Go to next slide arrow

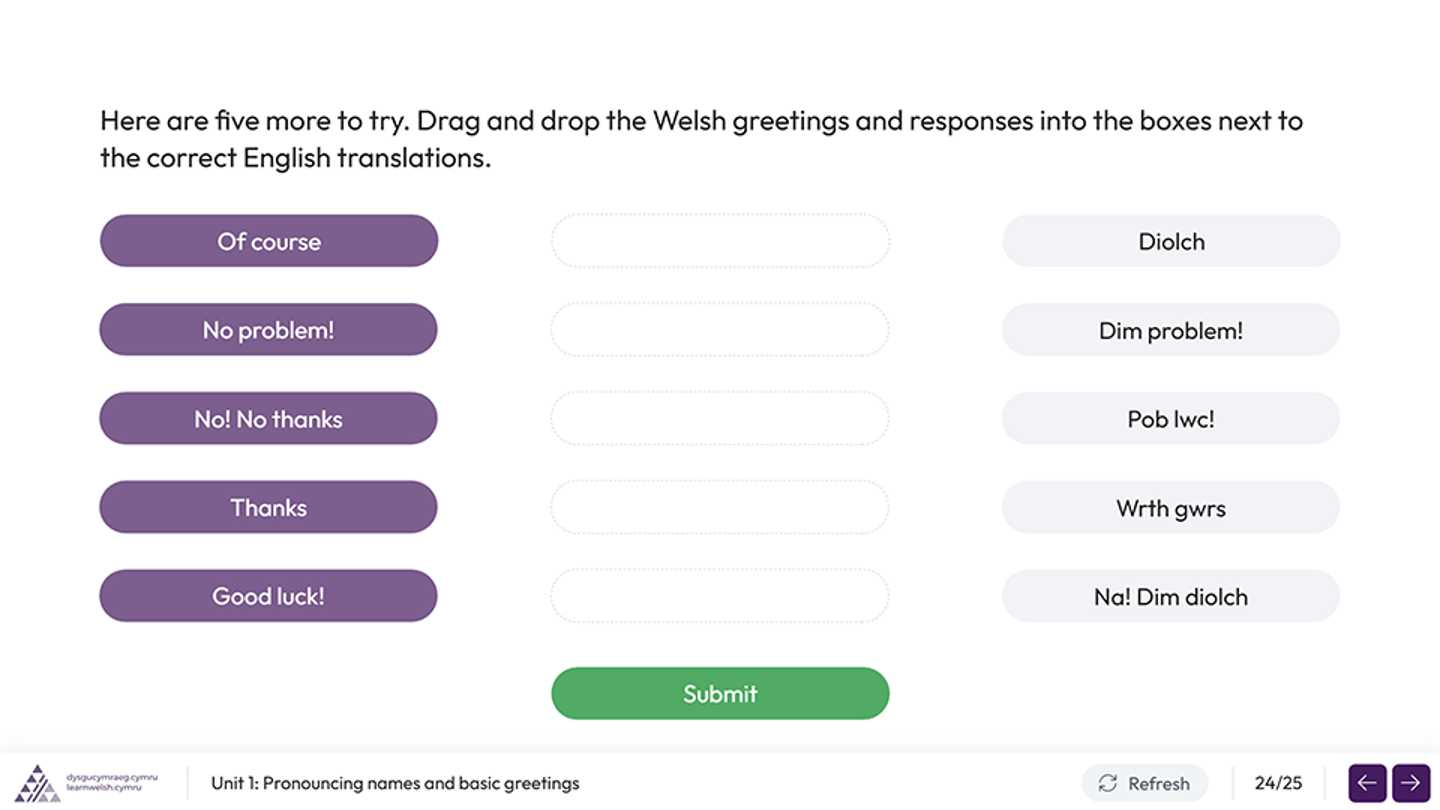(1411, 783)
